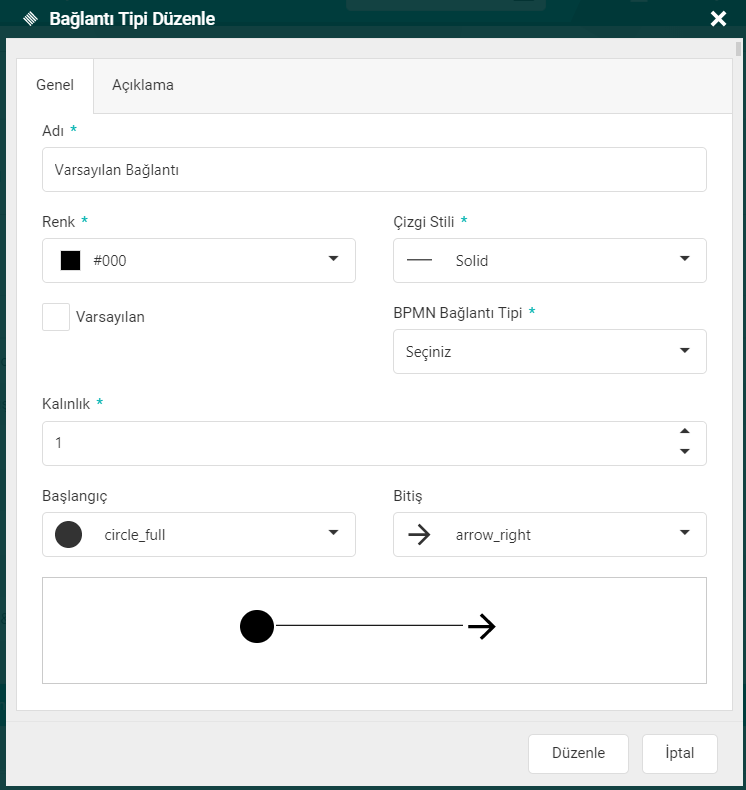Close the Bağlantı Tipi Düzenle dialog
The height and width of the screenshot is (790, 746).
click(x=717, y=18)
